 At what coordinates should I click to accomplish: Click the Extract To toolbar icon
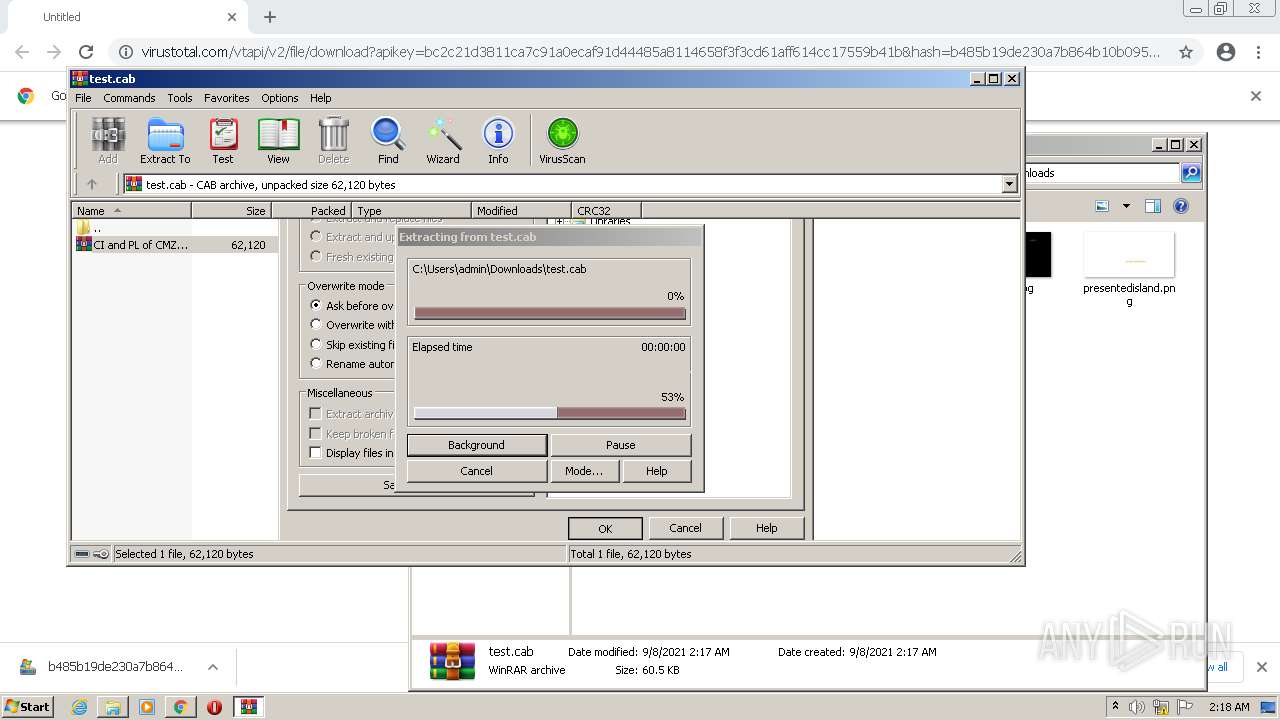click(165, 140)
